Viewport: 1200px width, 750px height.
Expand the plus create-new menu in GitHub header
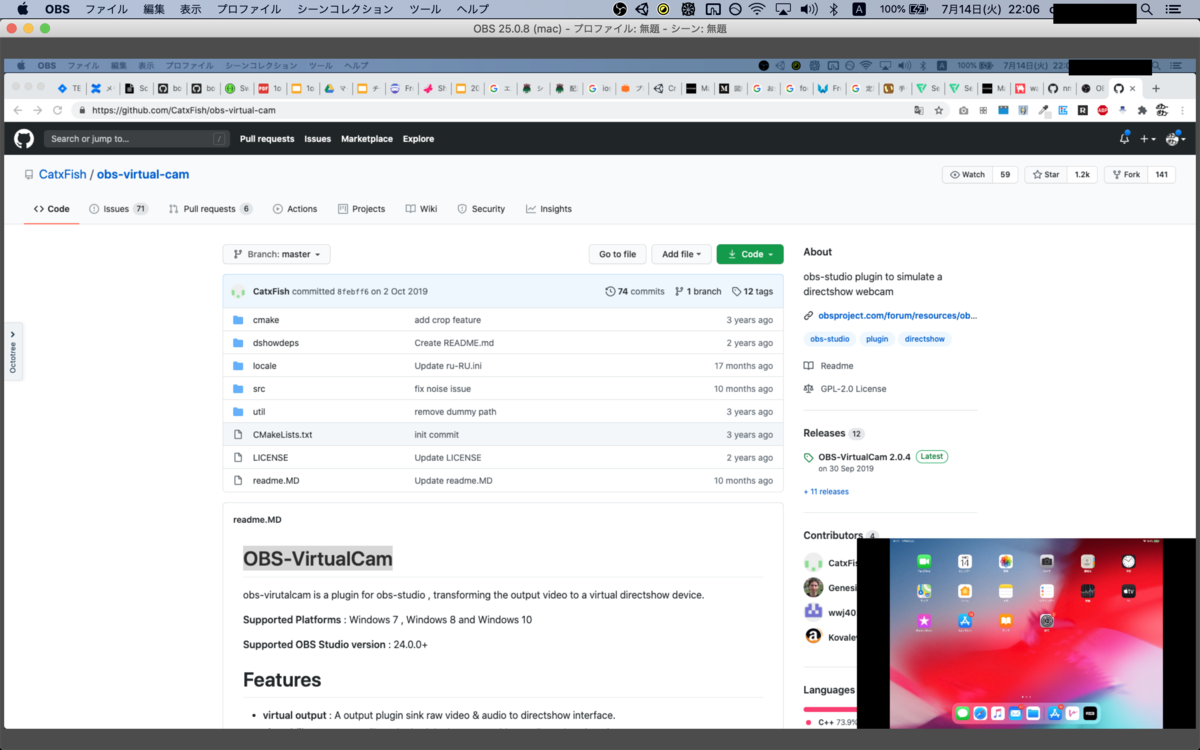pos(1148,139)
